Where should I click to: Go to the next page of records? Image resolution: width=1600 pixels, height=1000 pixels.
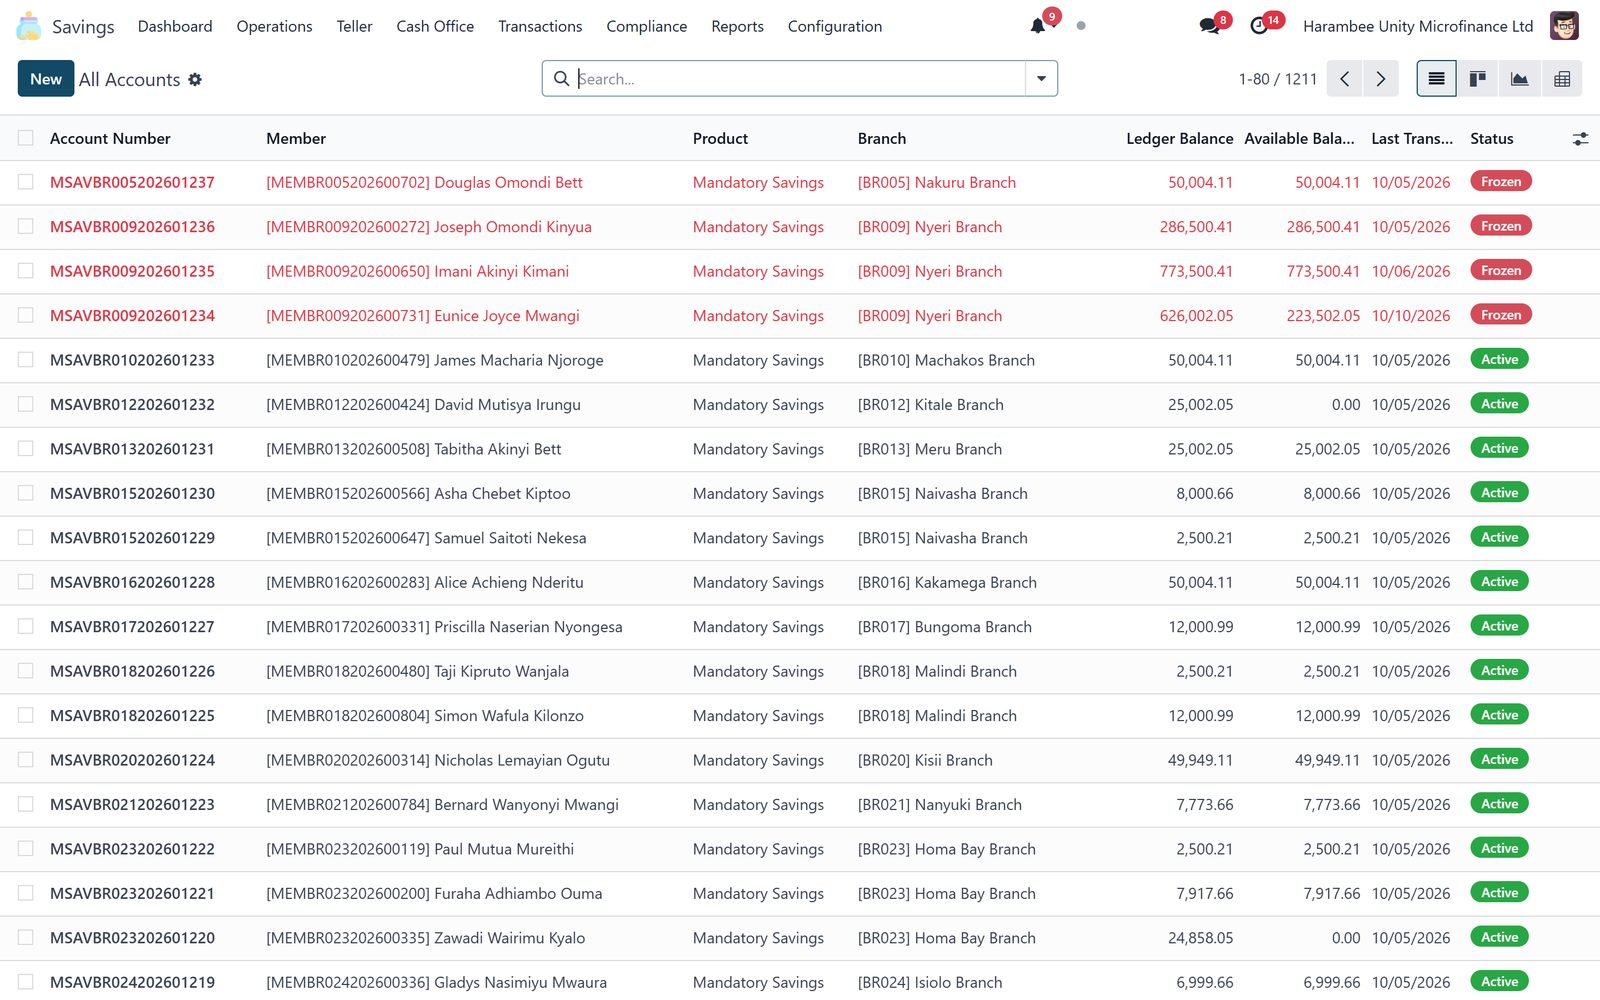coord(1381,79)
